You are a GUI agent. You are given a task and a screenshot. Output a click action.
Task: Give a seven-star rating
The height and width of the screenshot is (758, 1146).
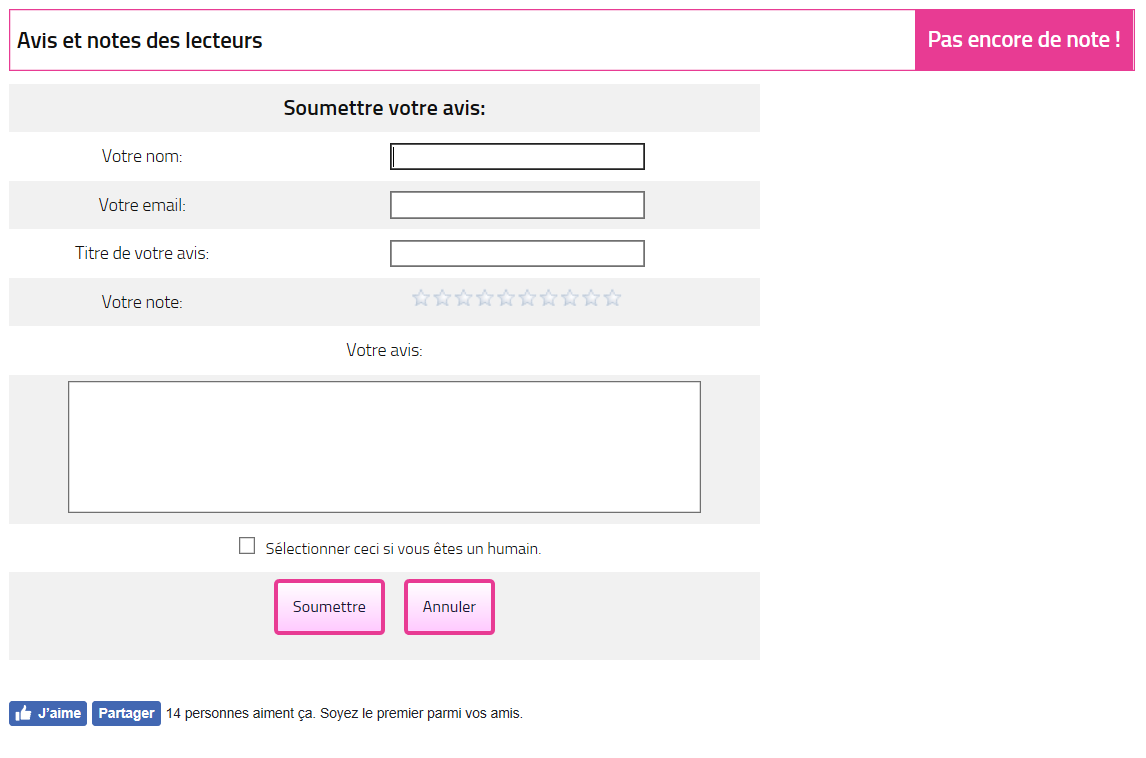549,298
